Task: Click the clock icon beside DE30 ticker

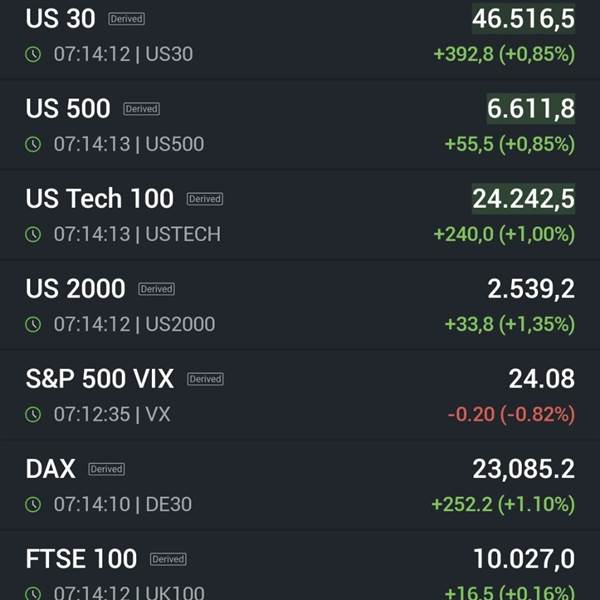Action: click(x=33, y=504)
